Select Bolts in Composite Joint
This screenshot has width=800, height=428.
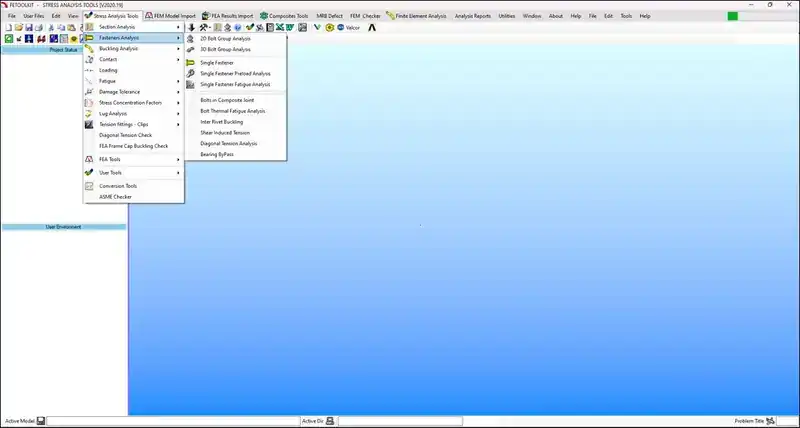(235, 100)
